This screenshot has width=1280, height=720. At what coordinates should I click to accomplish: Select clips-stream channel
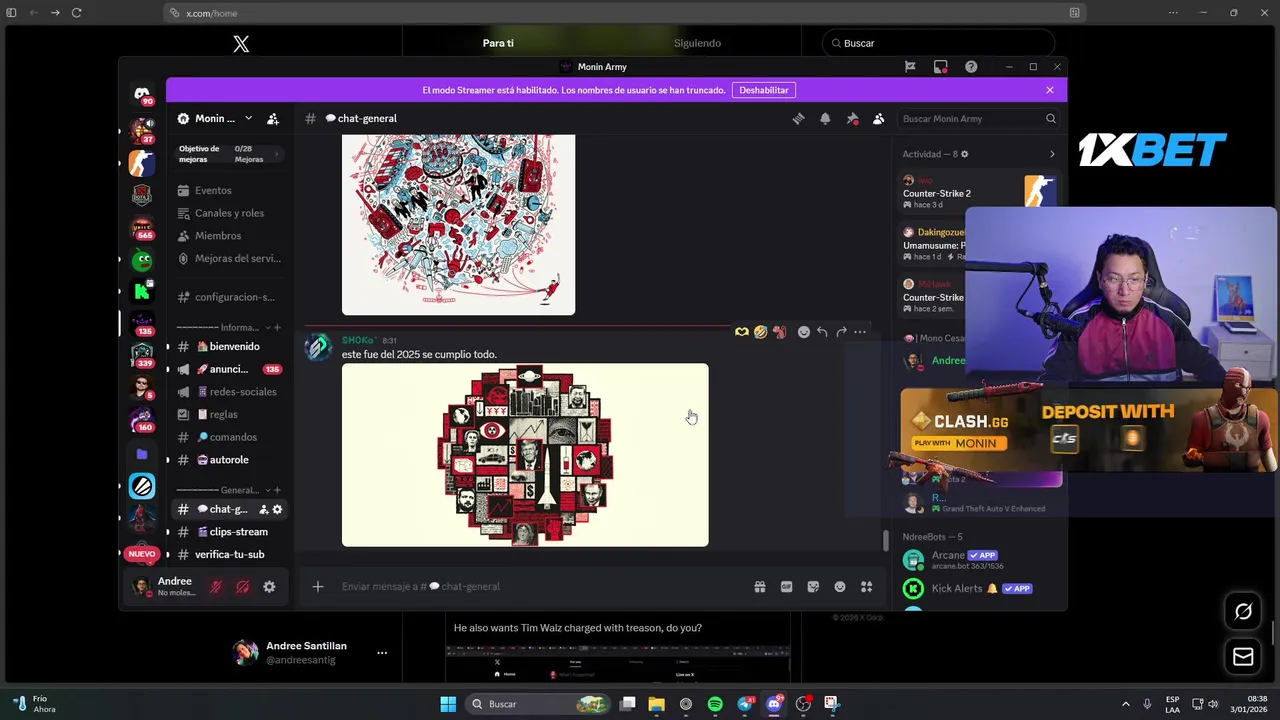click(229, 532)
